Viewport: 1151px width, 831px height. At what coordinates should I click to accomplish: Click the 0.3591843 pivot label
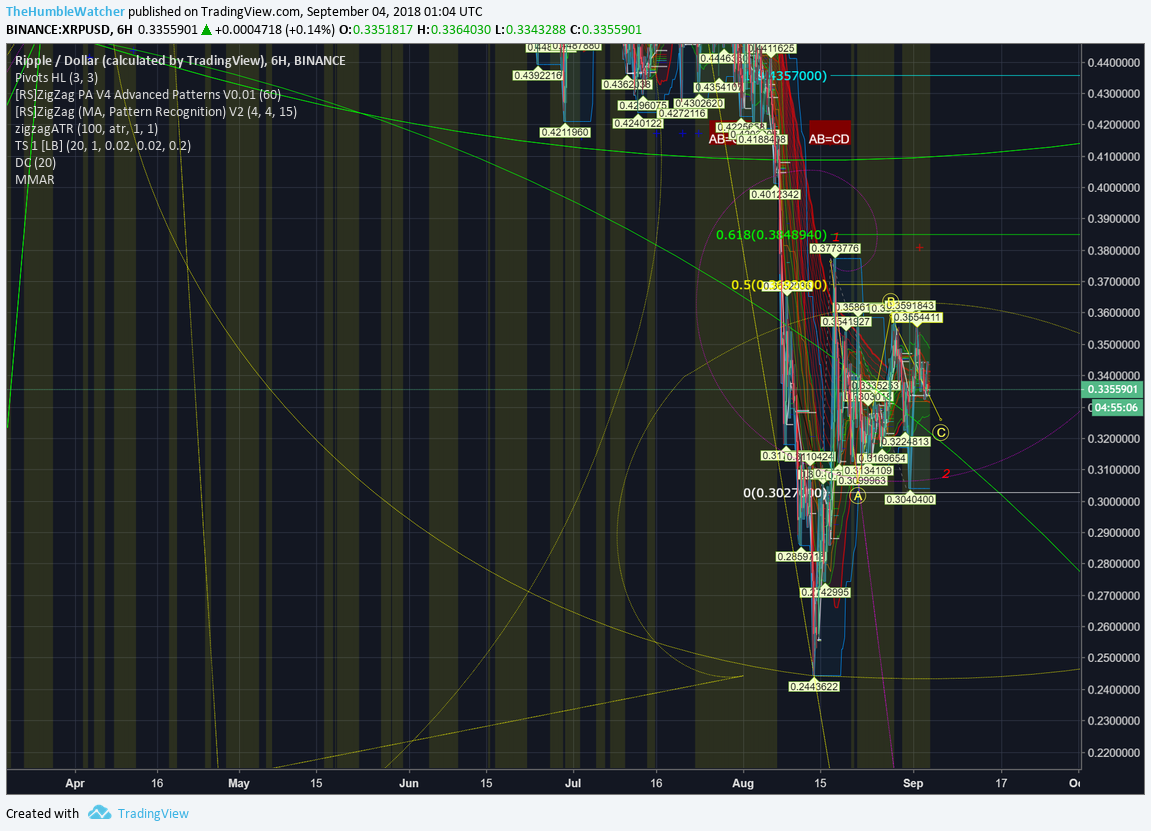click(x=910, y=305)
